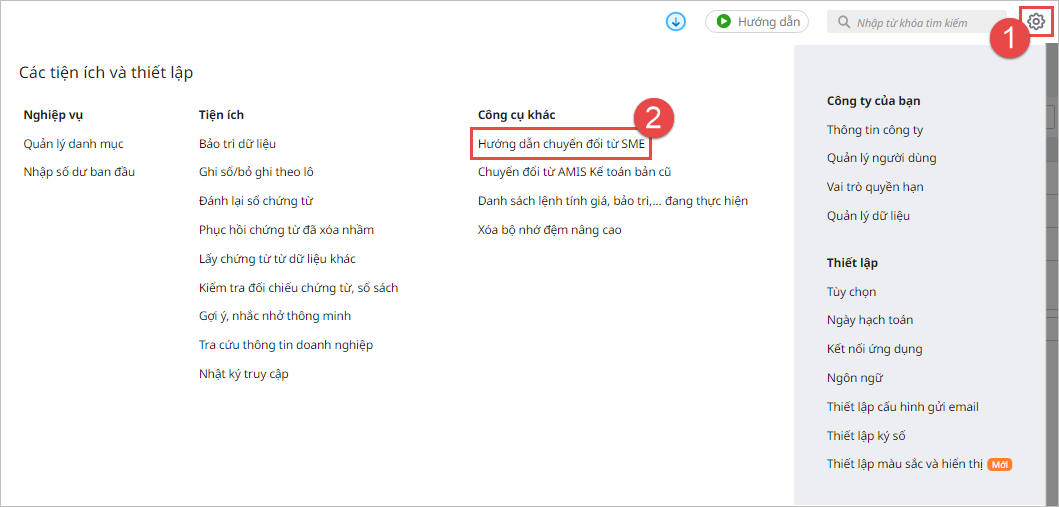Open Kết nối ứng dụng
Viewport: 1059px width, 507px height.
[x=874, y=349]
